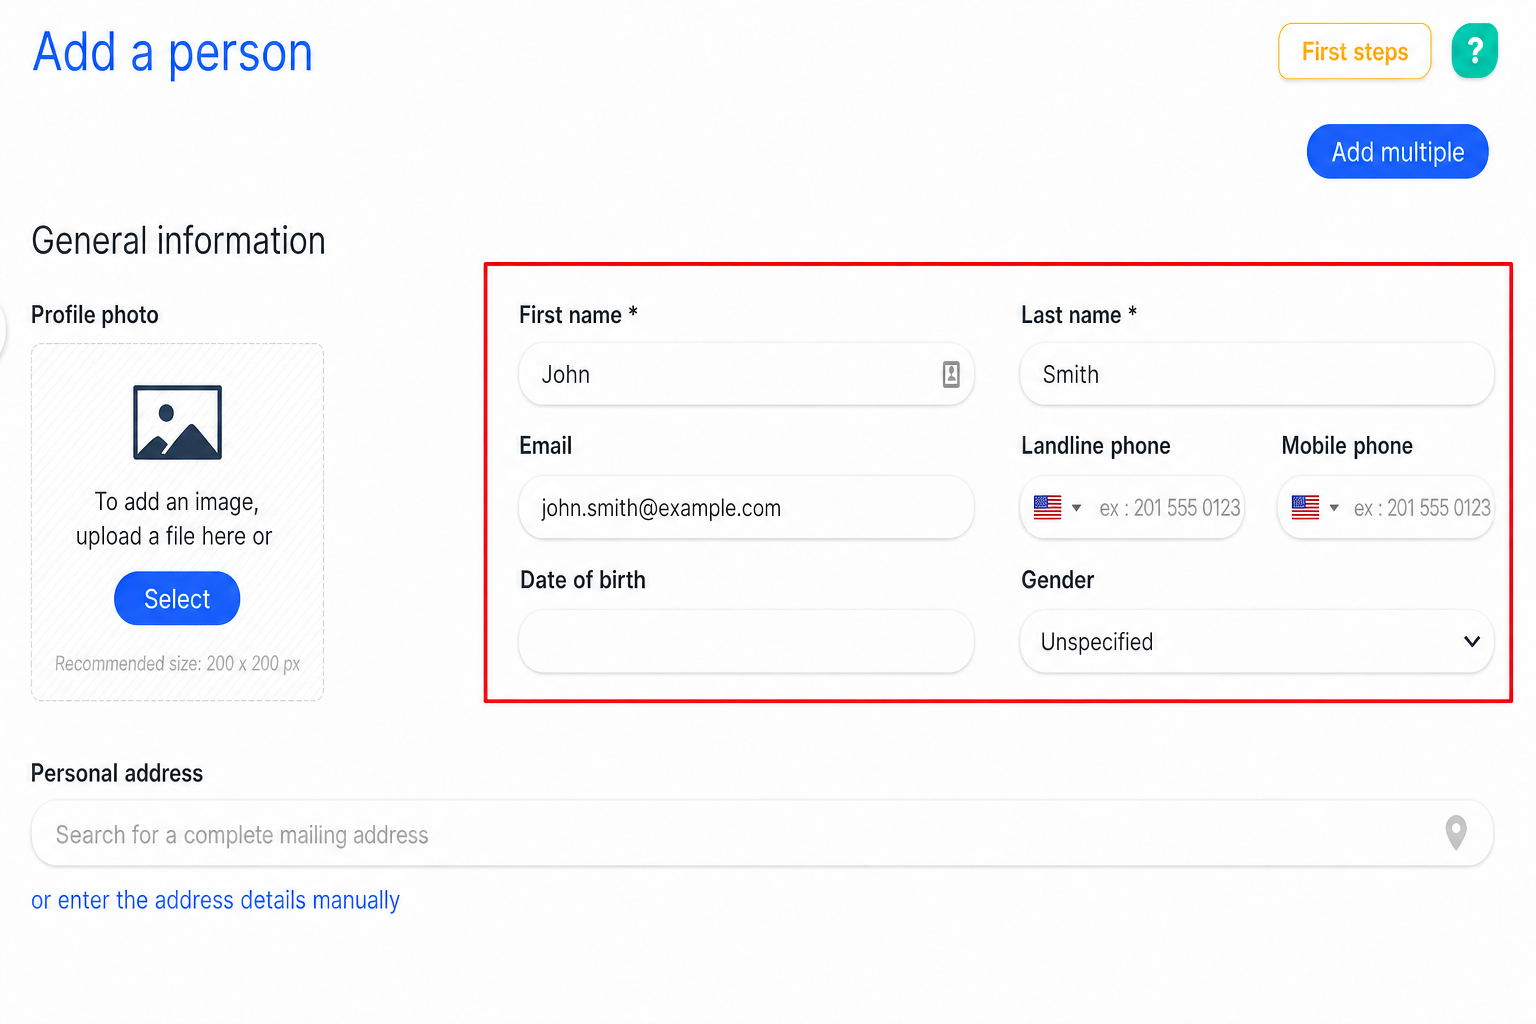Screen dimensions: 1536x1024
Task: Open link to enter address details manually
Action: [215, 900]
